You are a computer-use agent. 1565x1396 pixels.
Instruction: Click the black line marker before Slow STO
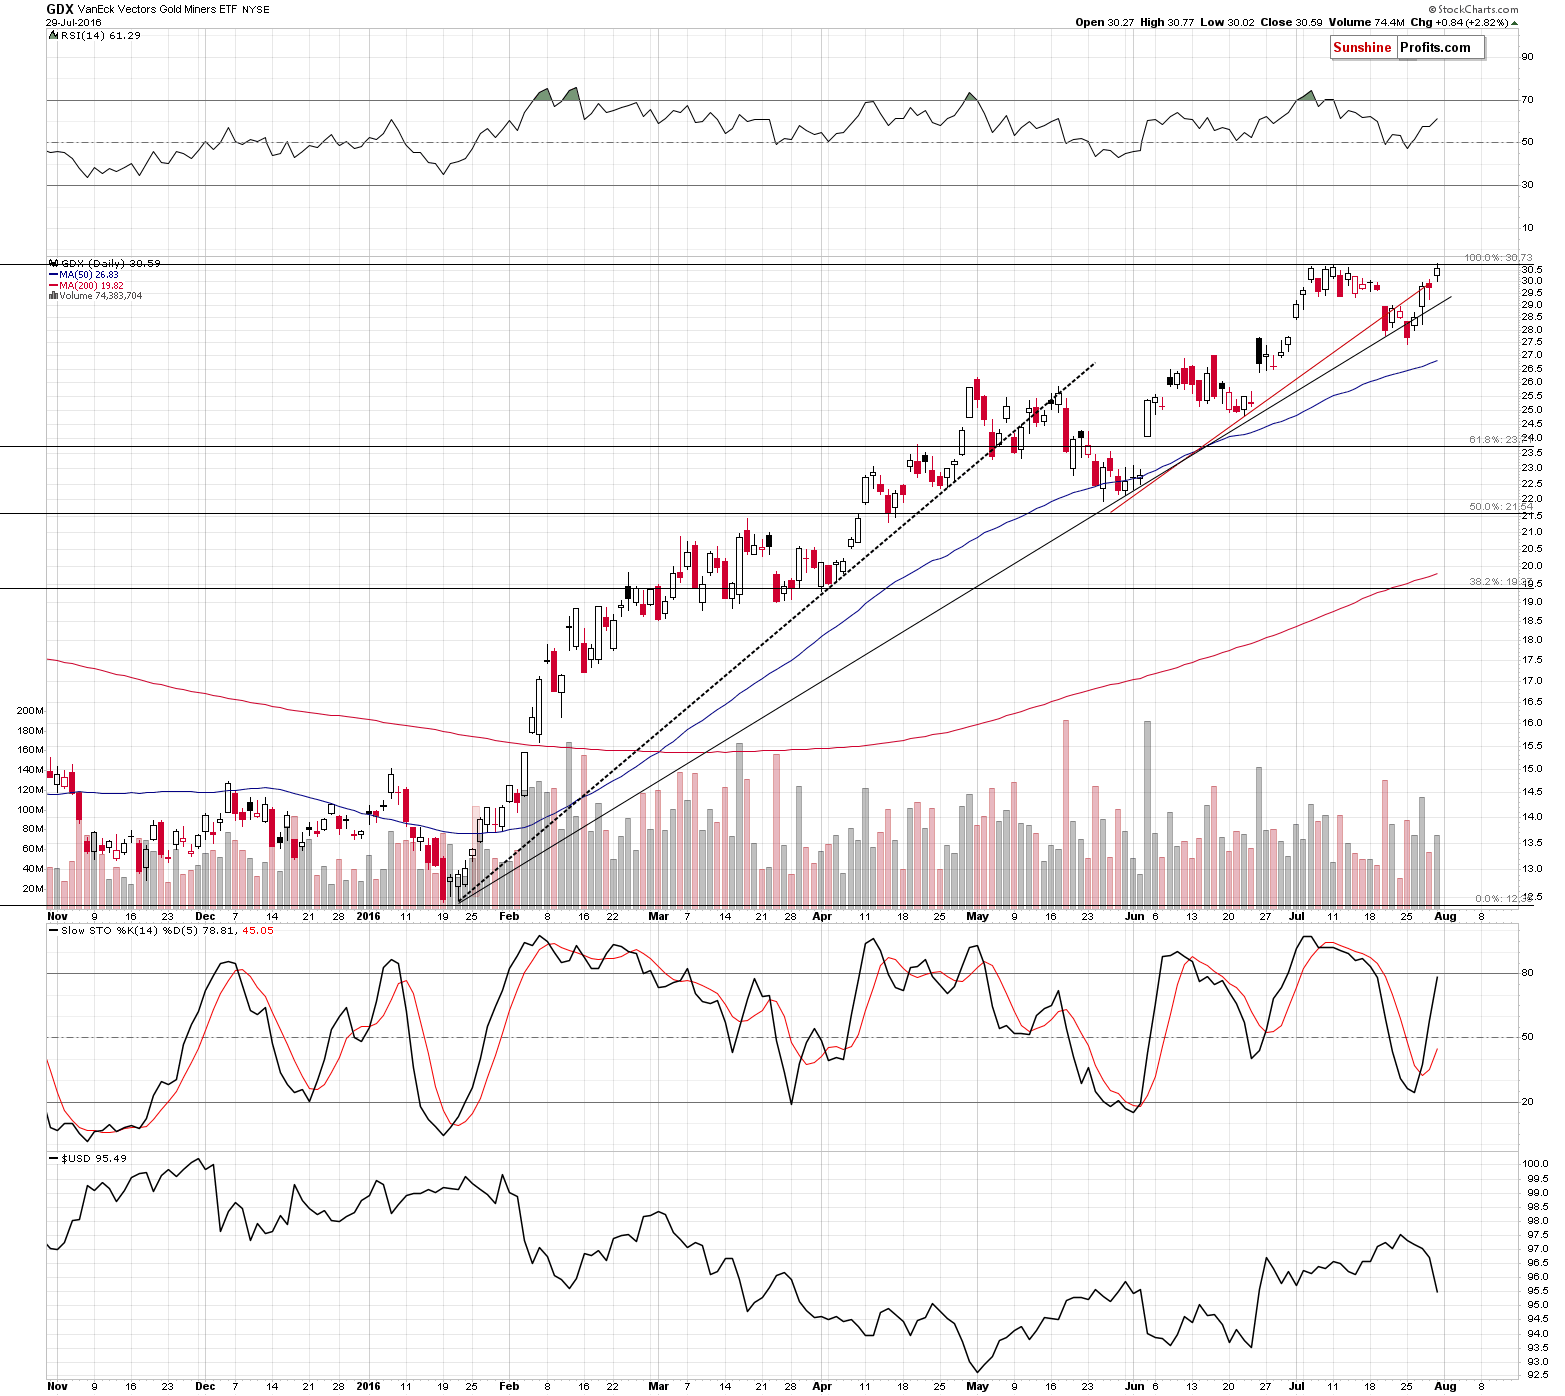[x=54, y=930]
